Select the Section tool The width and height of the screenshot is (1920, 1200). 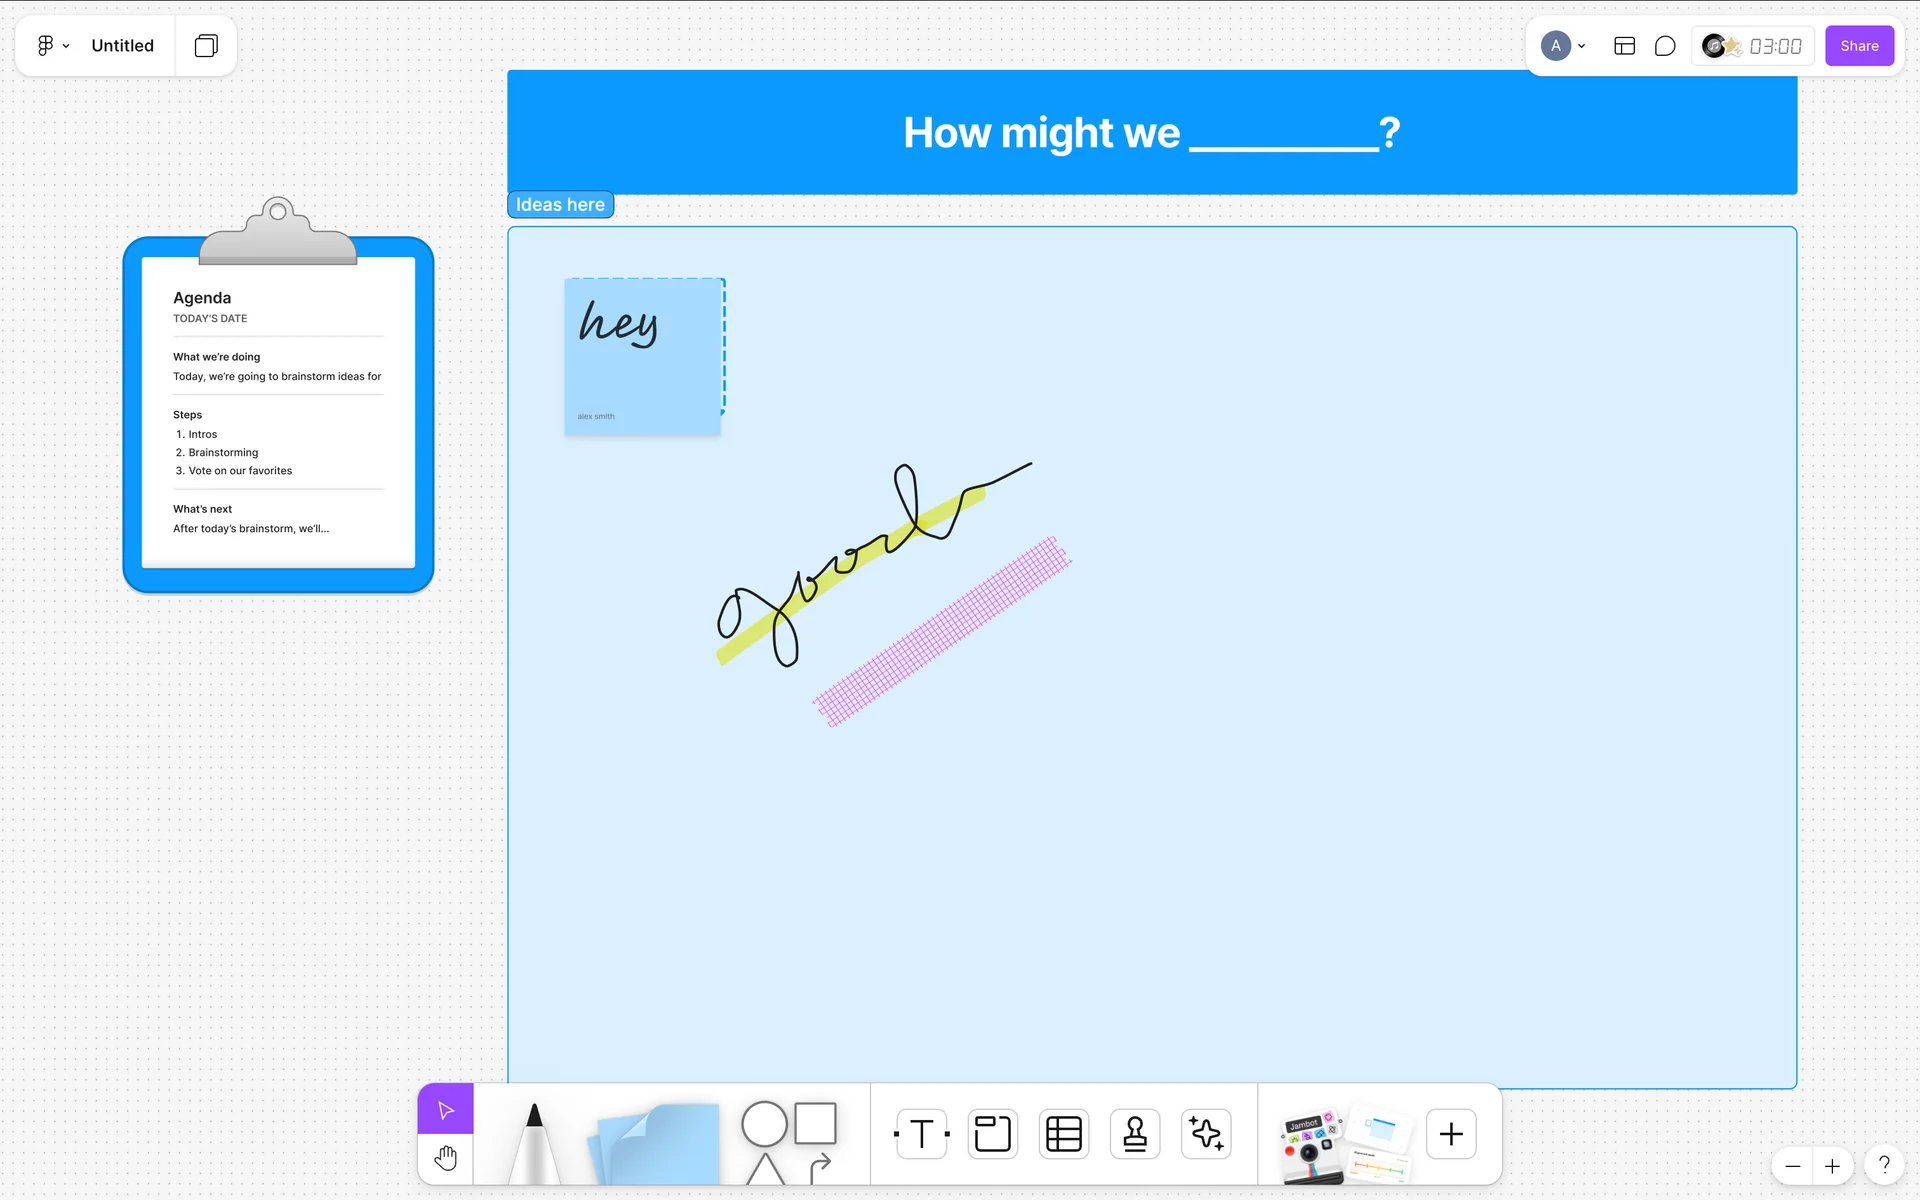point(992,1134)
